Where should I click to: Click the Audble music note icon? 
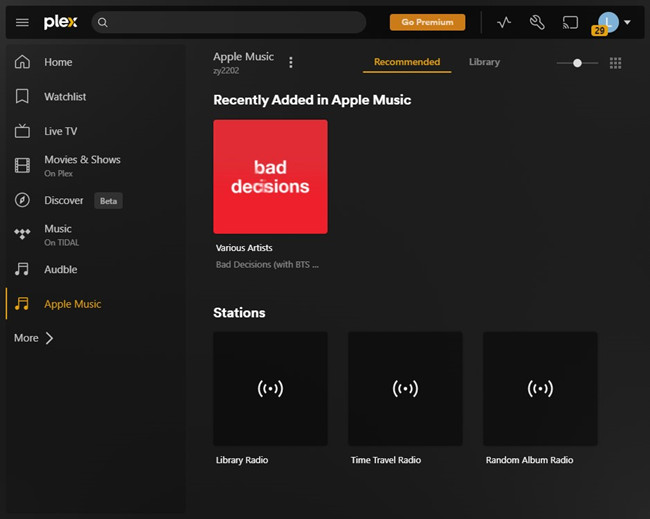coord(22,269)
